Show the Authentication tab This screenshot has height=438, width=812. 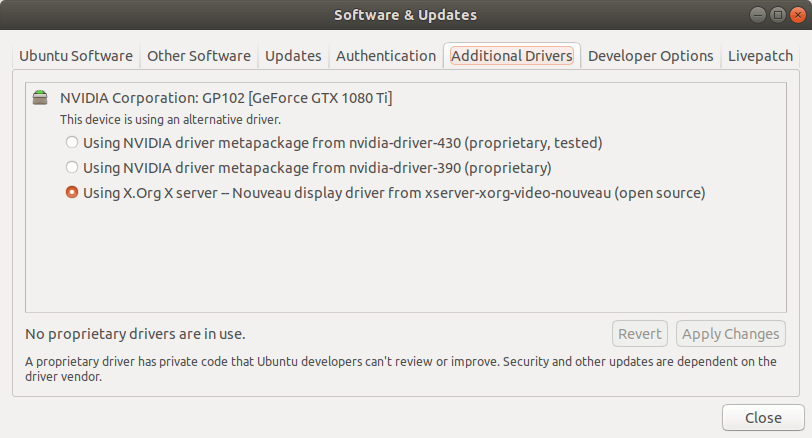coord(386,56)
